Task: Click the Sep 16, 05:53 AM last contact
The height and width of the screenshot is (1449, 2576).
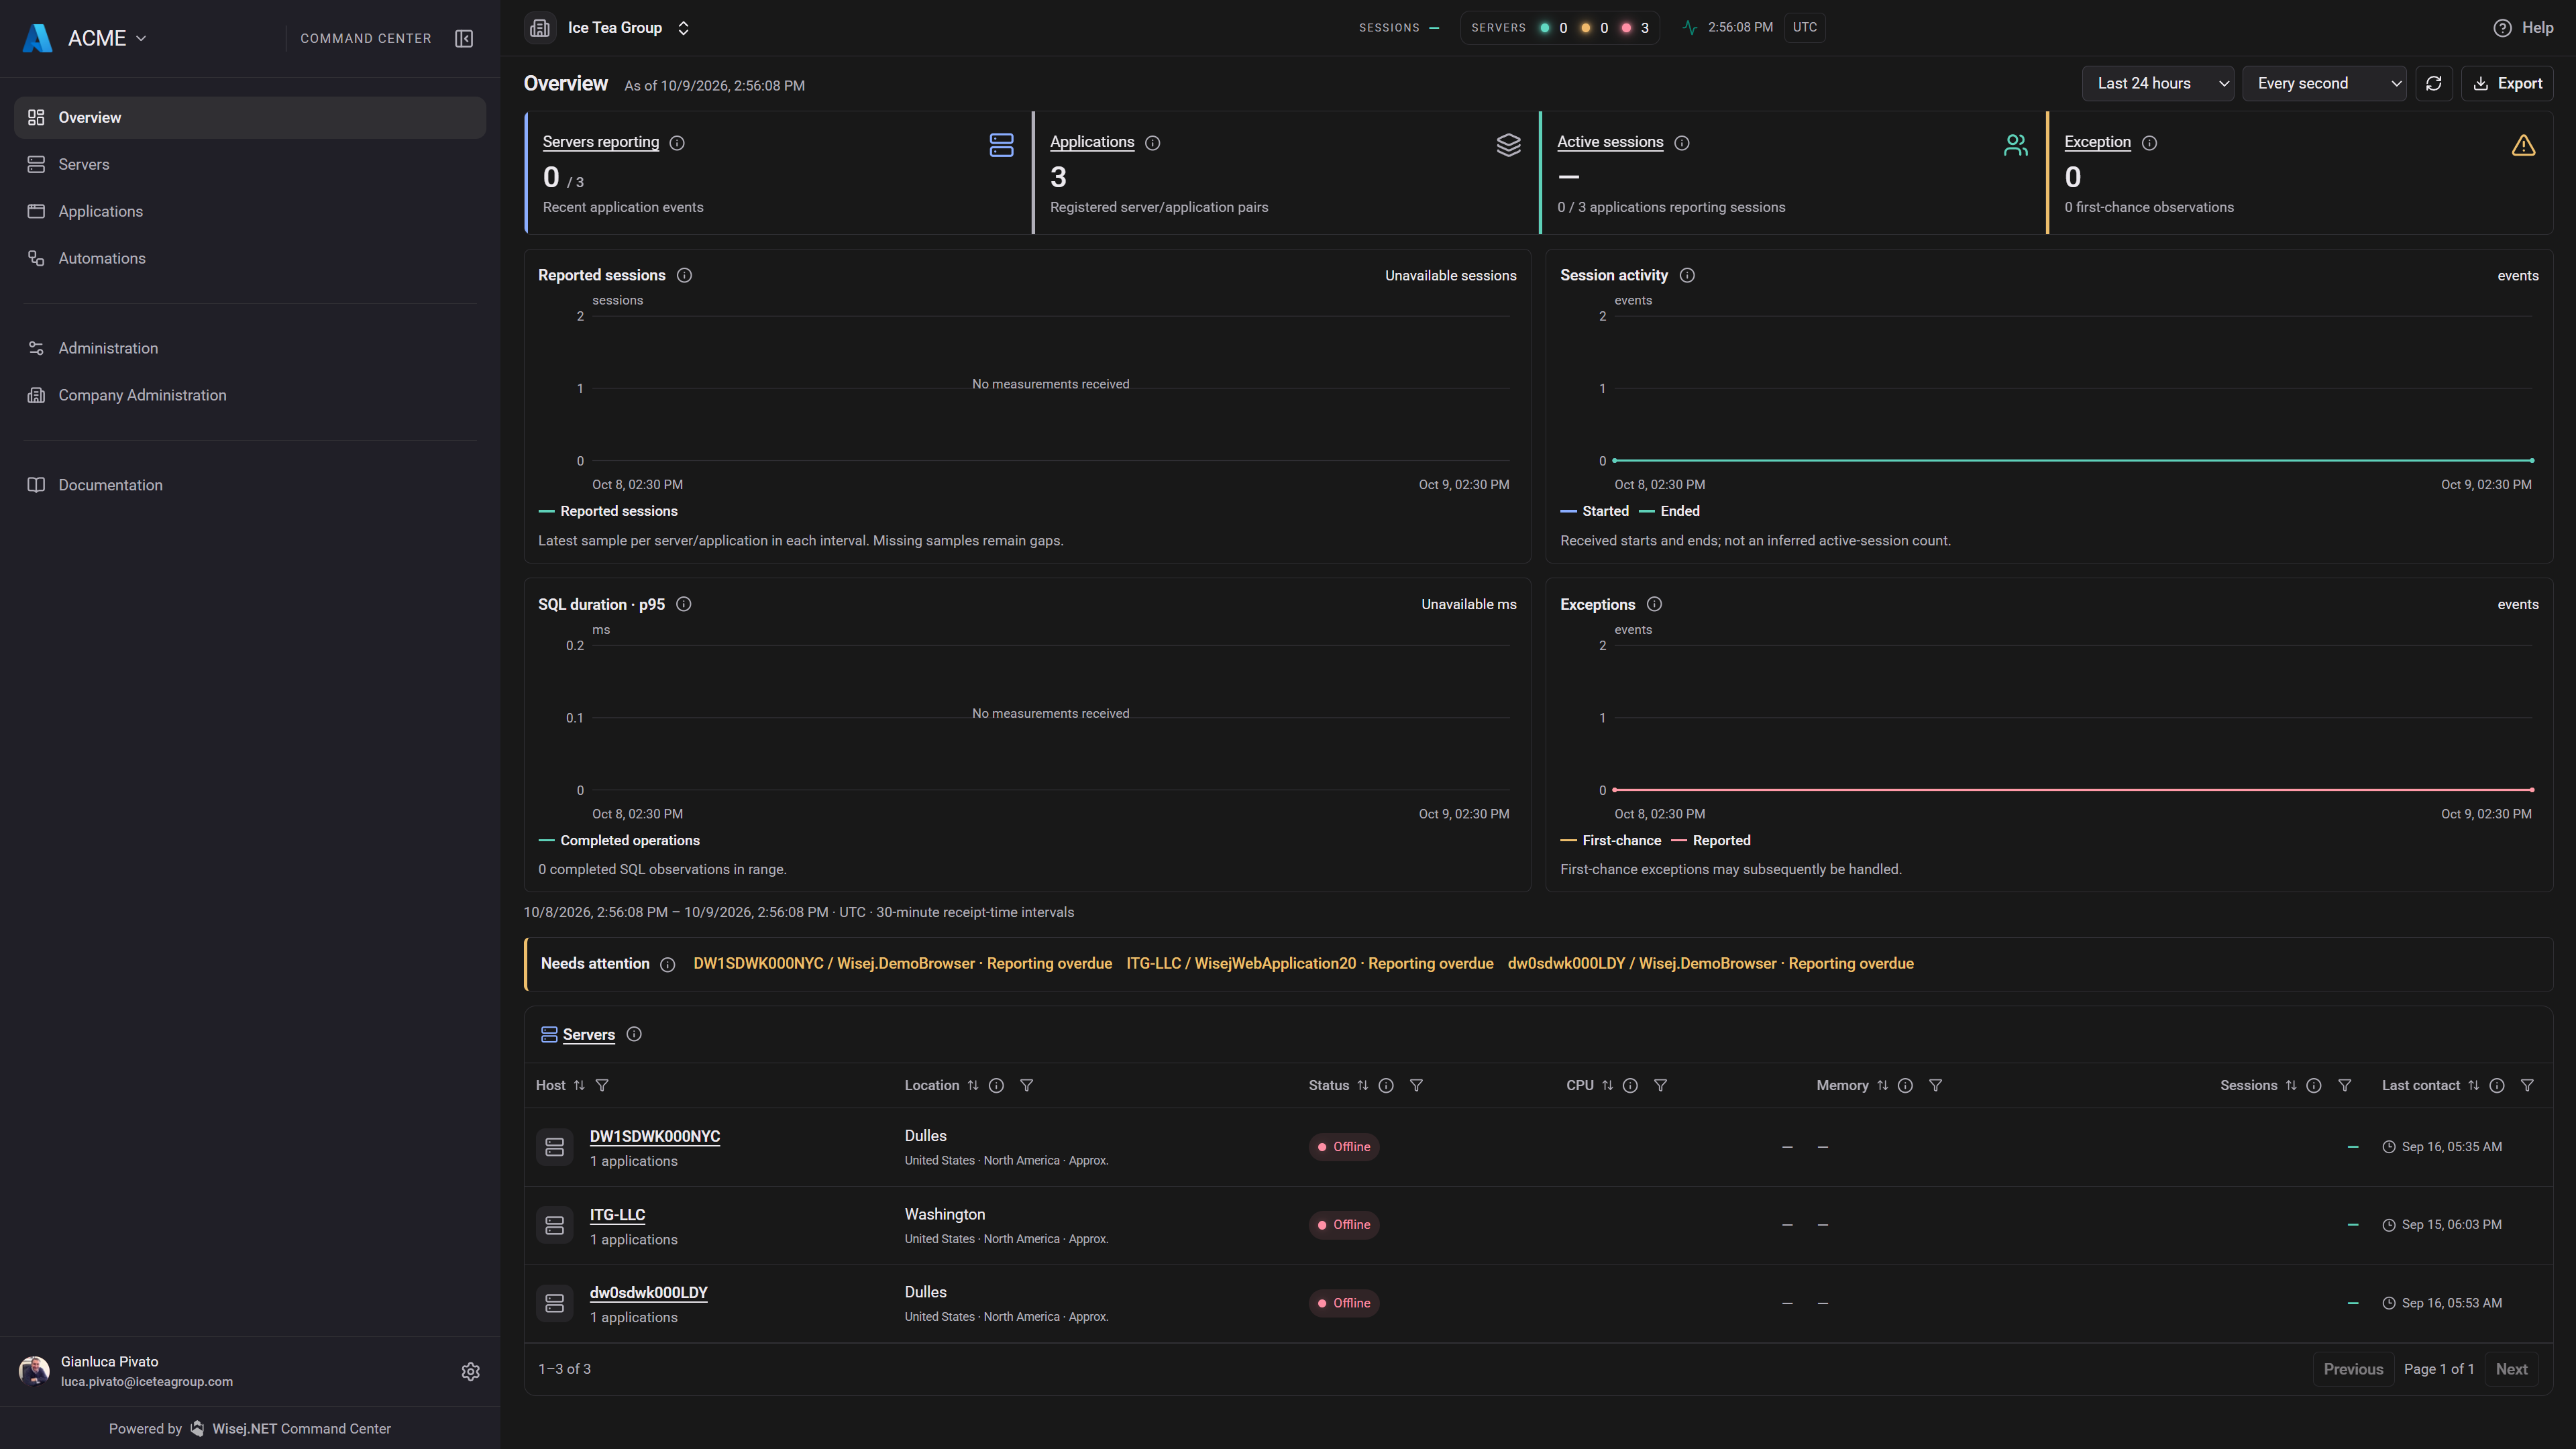Action: pyautogui.click(x=2442, y=1304)
